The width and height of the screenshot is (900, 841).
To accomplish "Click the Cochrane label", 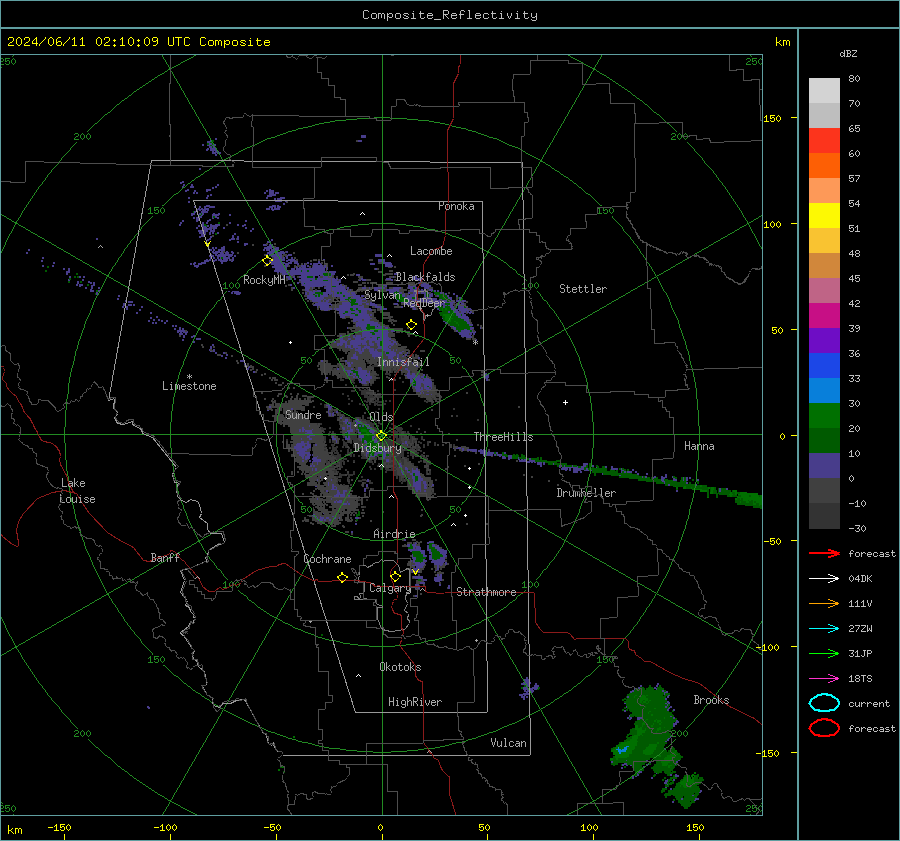I will click(x=327, y=559).
